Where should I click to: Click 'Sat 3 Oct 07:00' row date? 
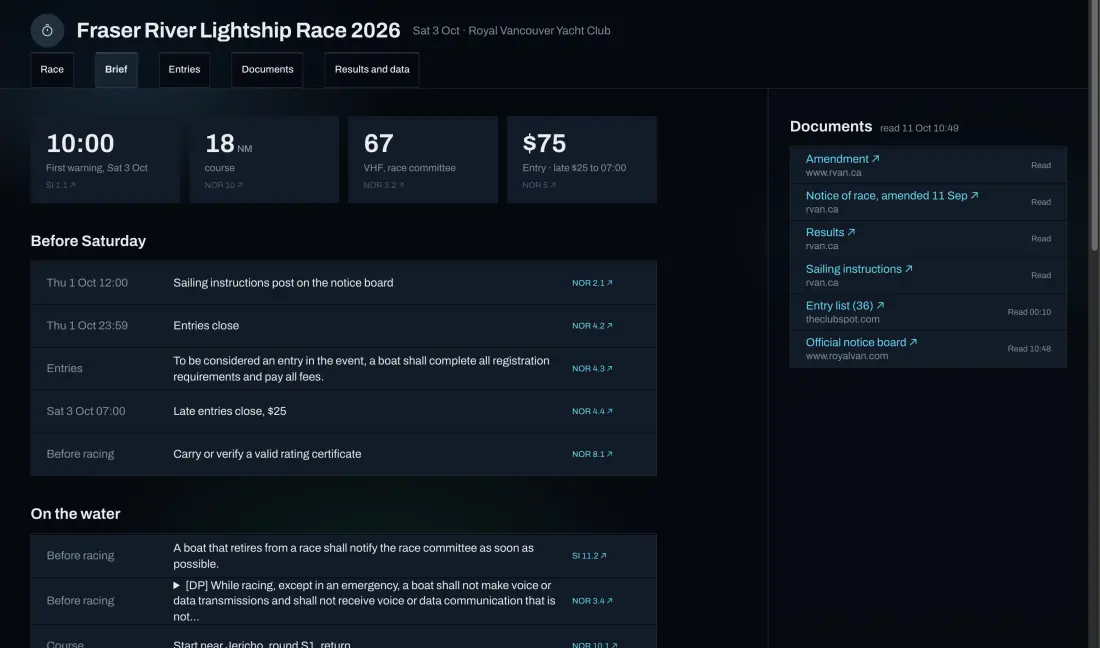[x=86, y=412]
